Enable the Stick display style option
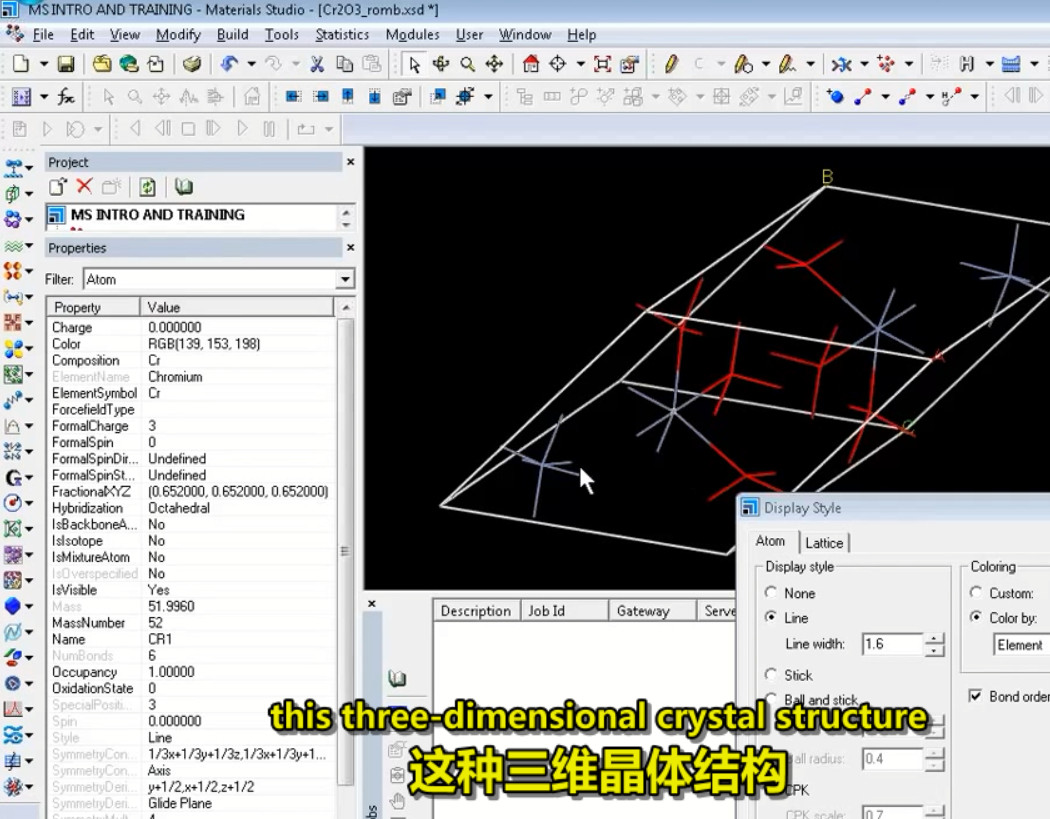Viewport: 1050px width, 819px height. pyautogui.click(x=771, y=675)
